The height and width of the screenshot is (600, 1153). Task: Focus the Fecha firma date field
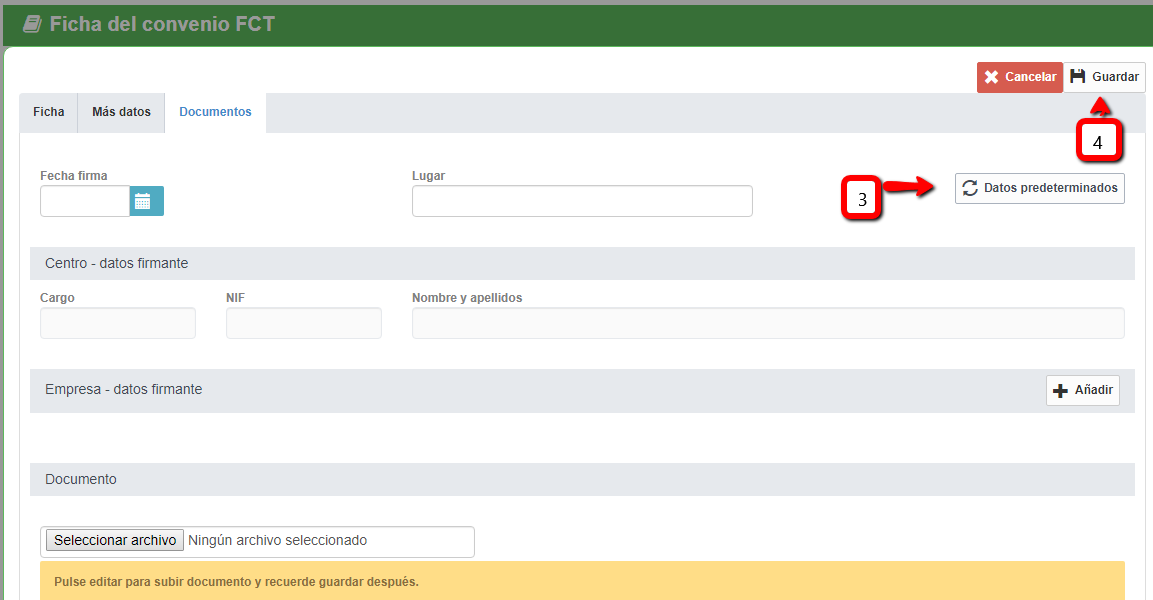click(85, 201)
